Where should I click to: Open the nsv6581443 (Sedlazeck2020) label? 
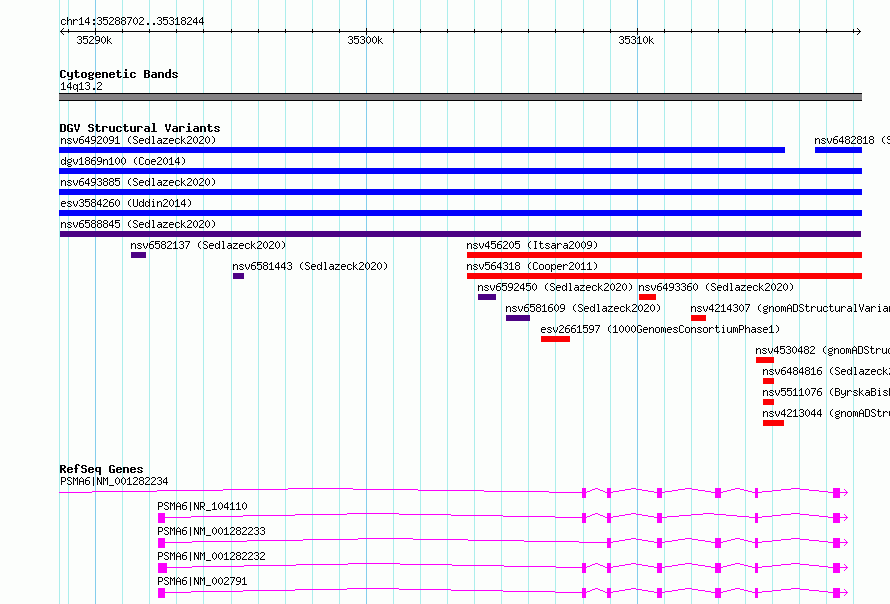coord(310,266)
